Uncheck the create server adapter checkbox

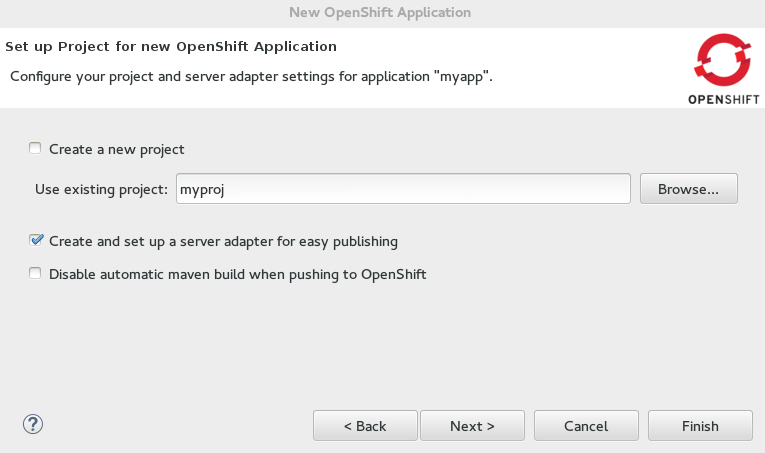pos(36,240)
